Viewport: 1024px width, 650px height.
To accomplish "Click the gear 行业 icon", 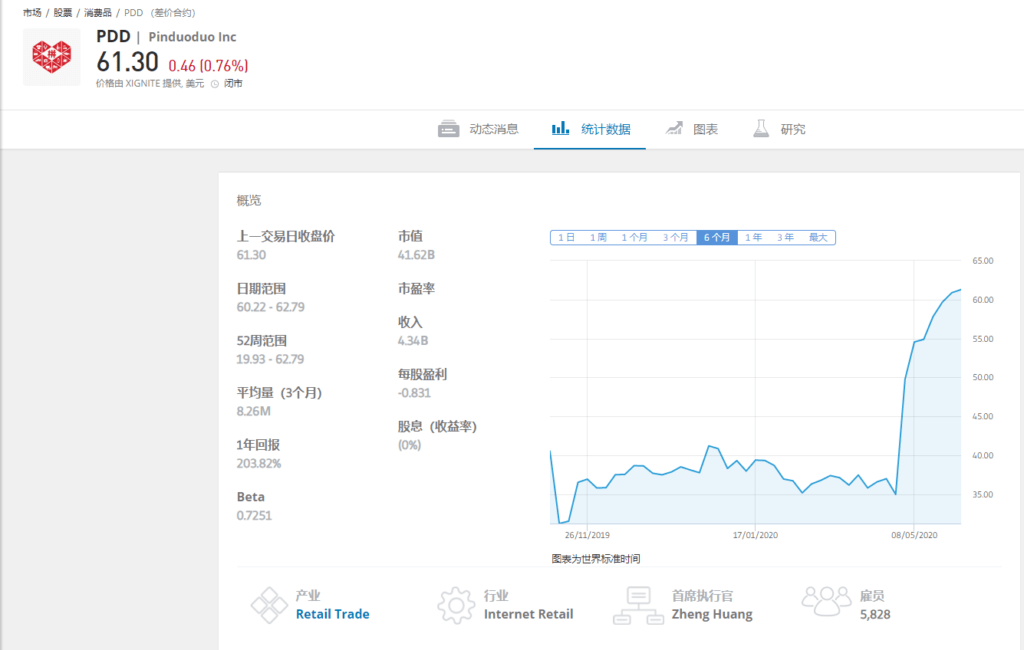I will click(456, 605).
